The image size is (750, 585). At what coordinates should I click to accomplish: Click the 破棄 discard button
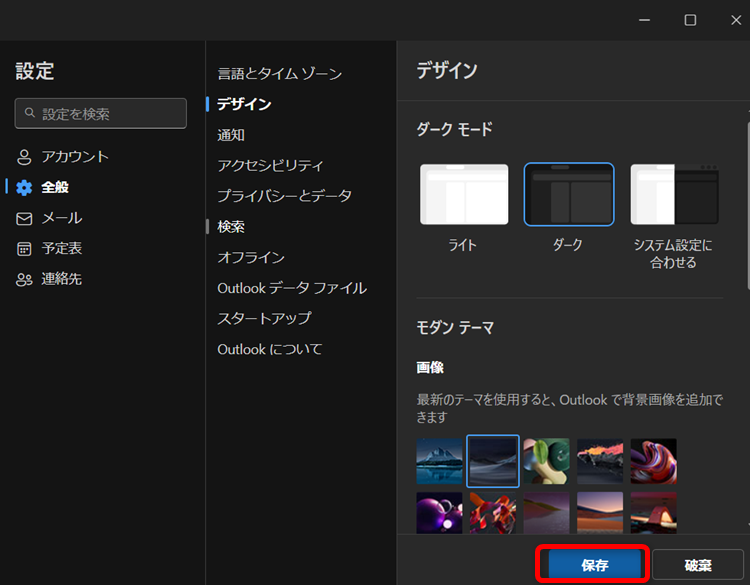click(698, 565)
